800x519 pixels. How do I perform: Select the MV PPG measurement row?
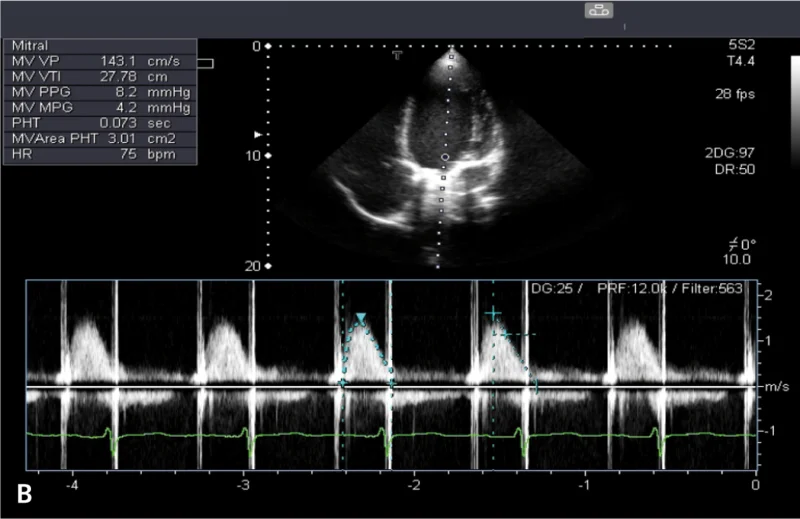click(100, 92)
